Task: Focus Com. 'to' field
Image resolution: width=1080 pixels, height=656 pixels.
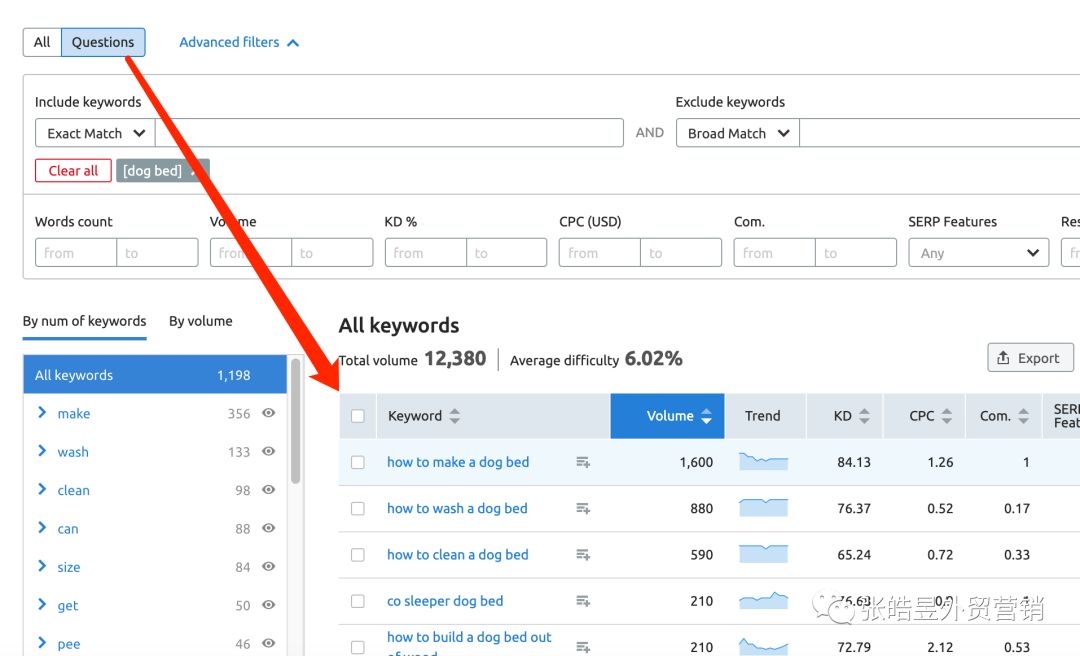Action: click(856, 253)
